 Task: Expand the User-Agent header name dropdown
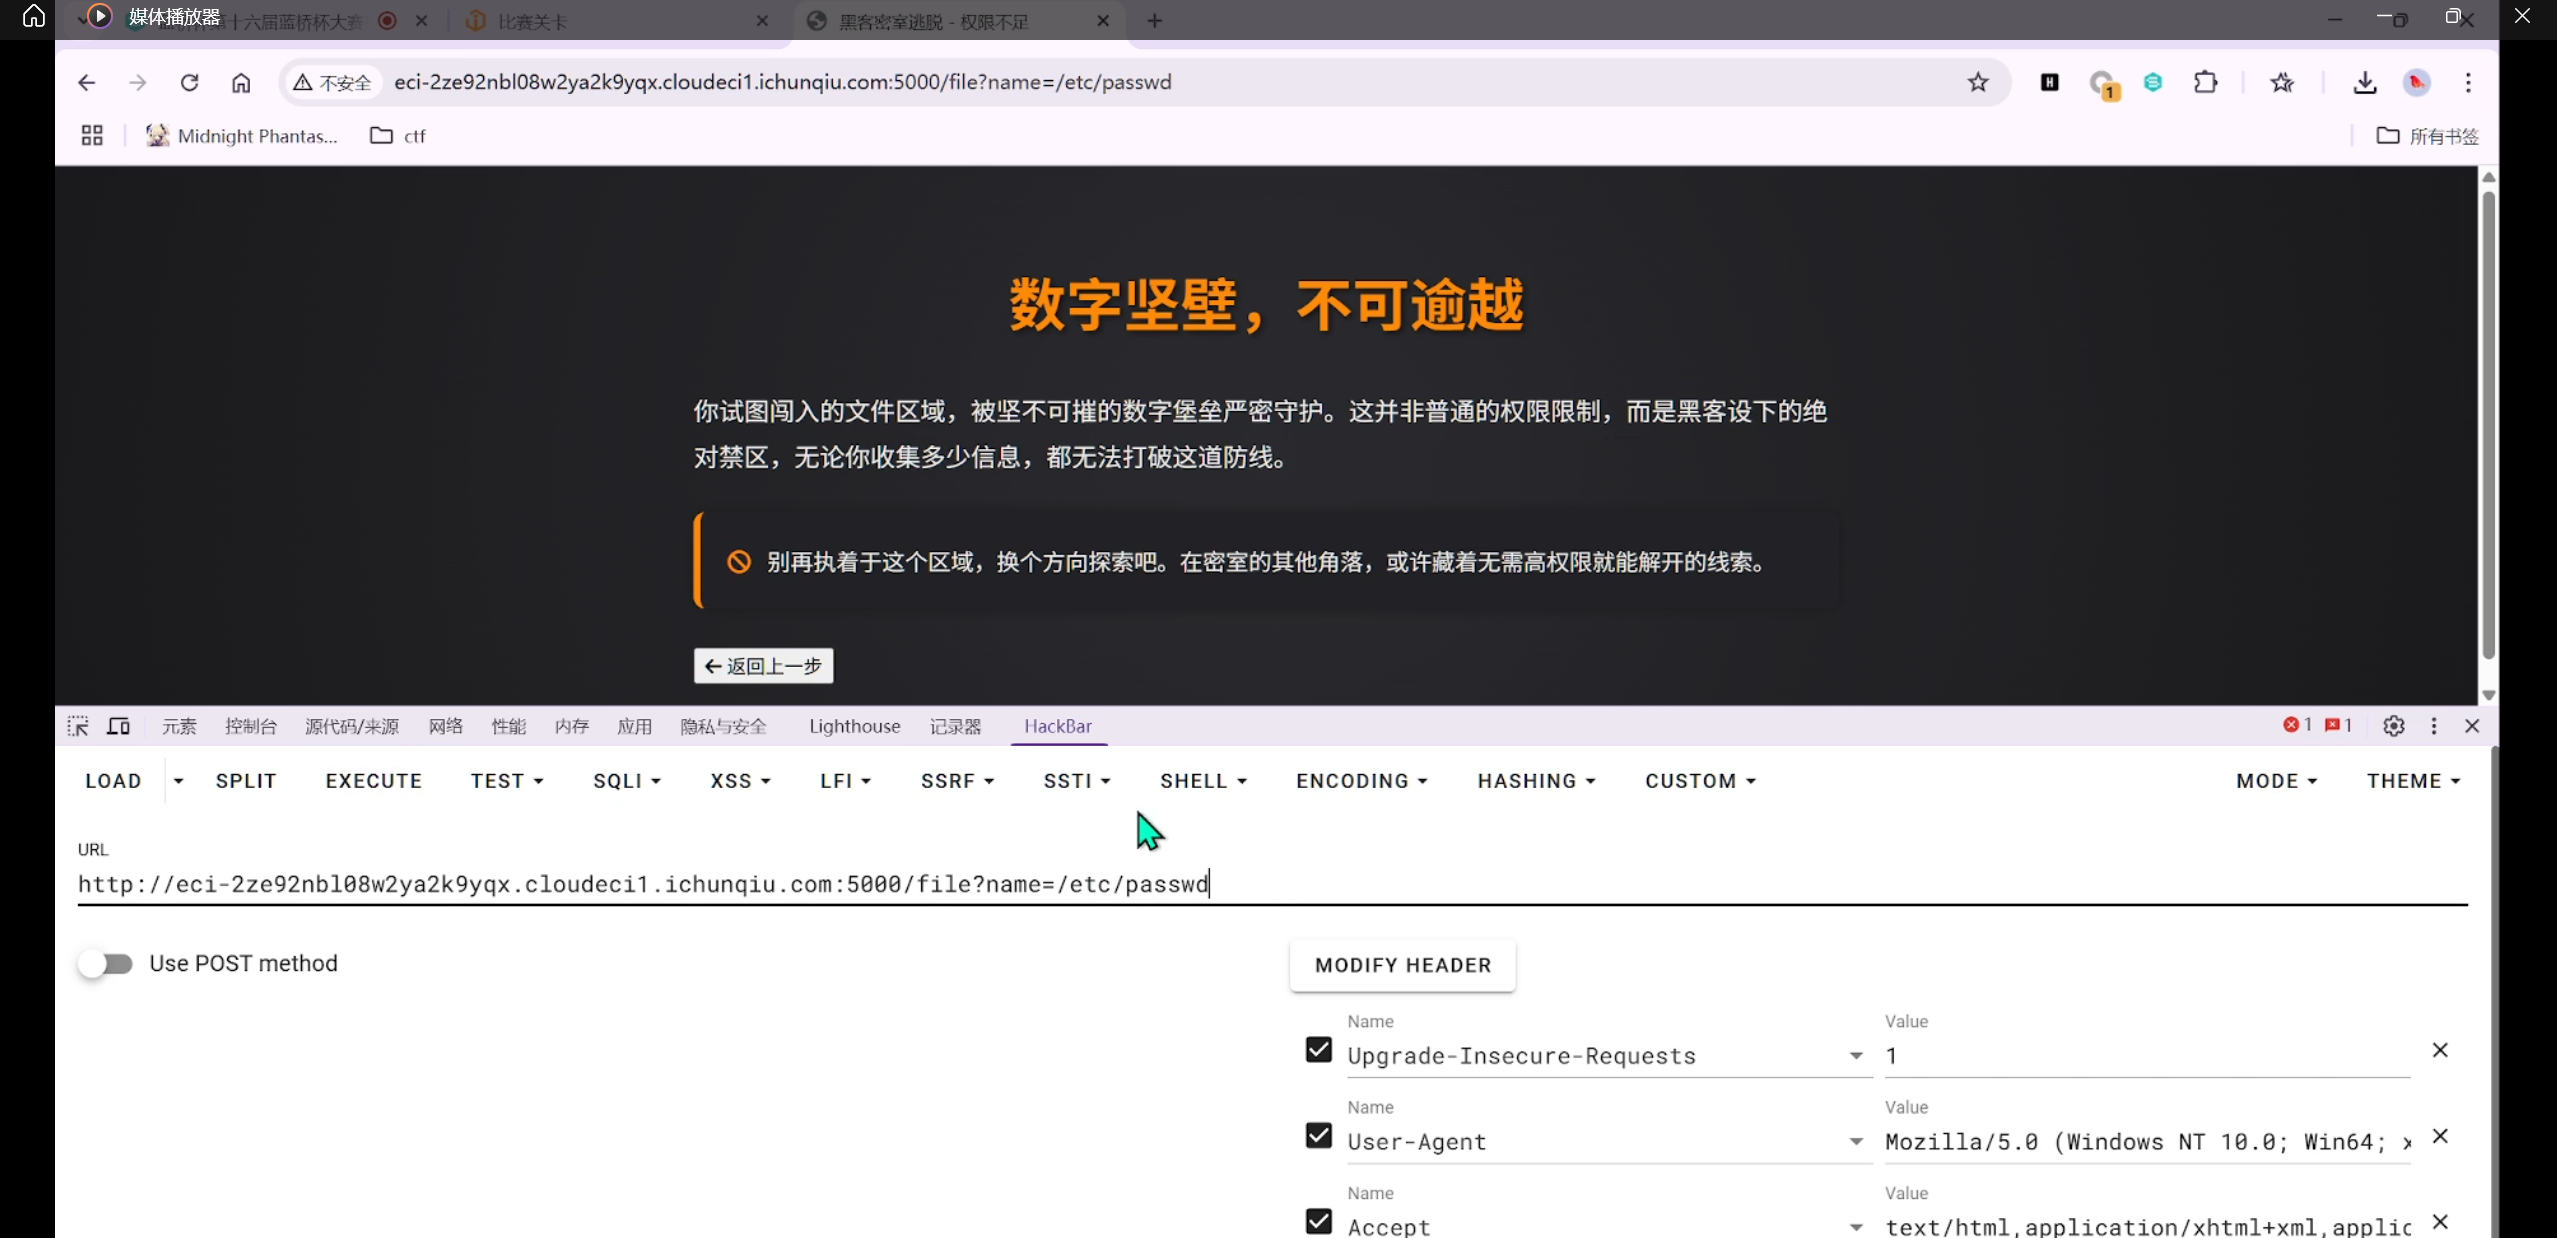tap(1856, 1142)
